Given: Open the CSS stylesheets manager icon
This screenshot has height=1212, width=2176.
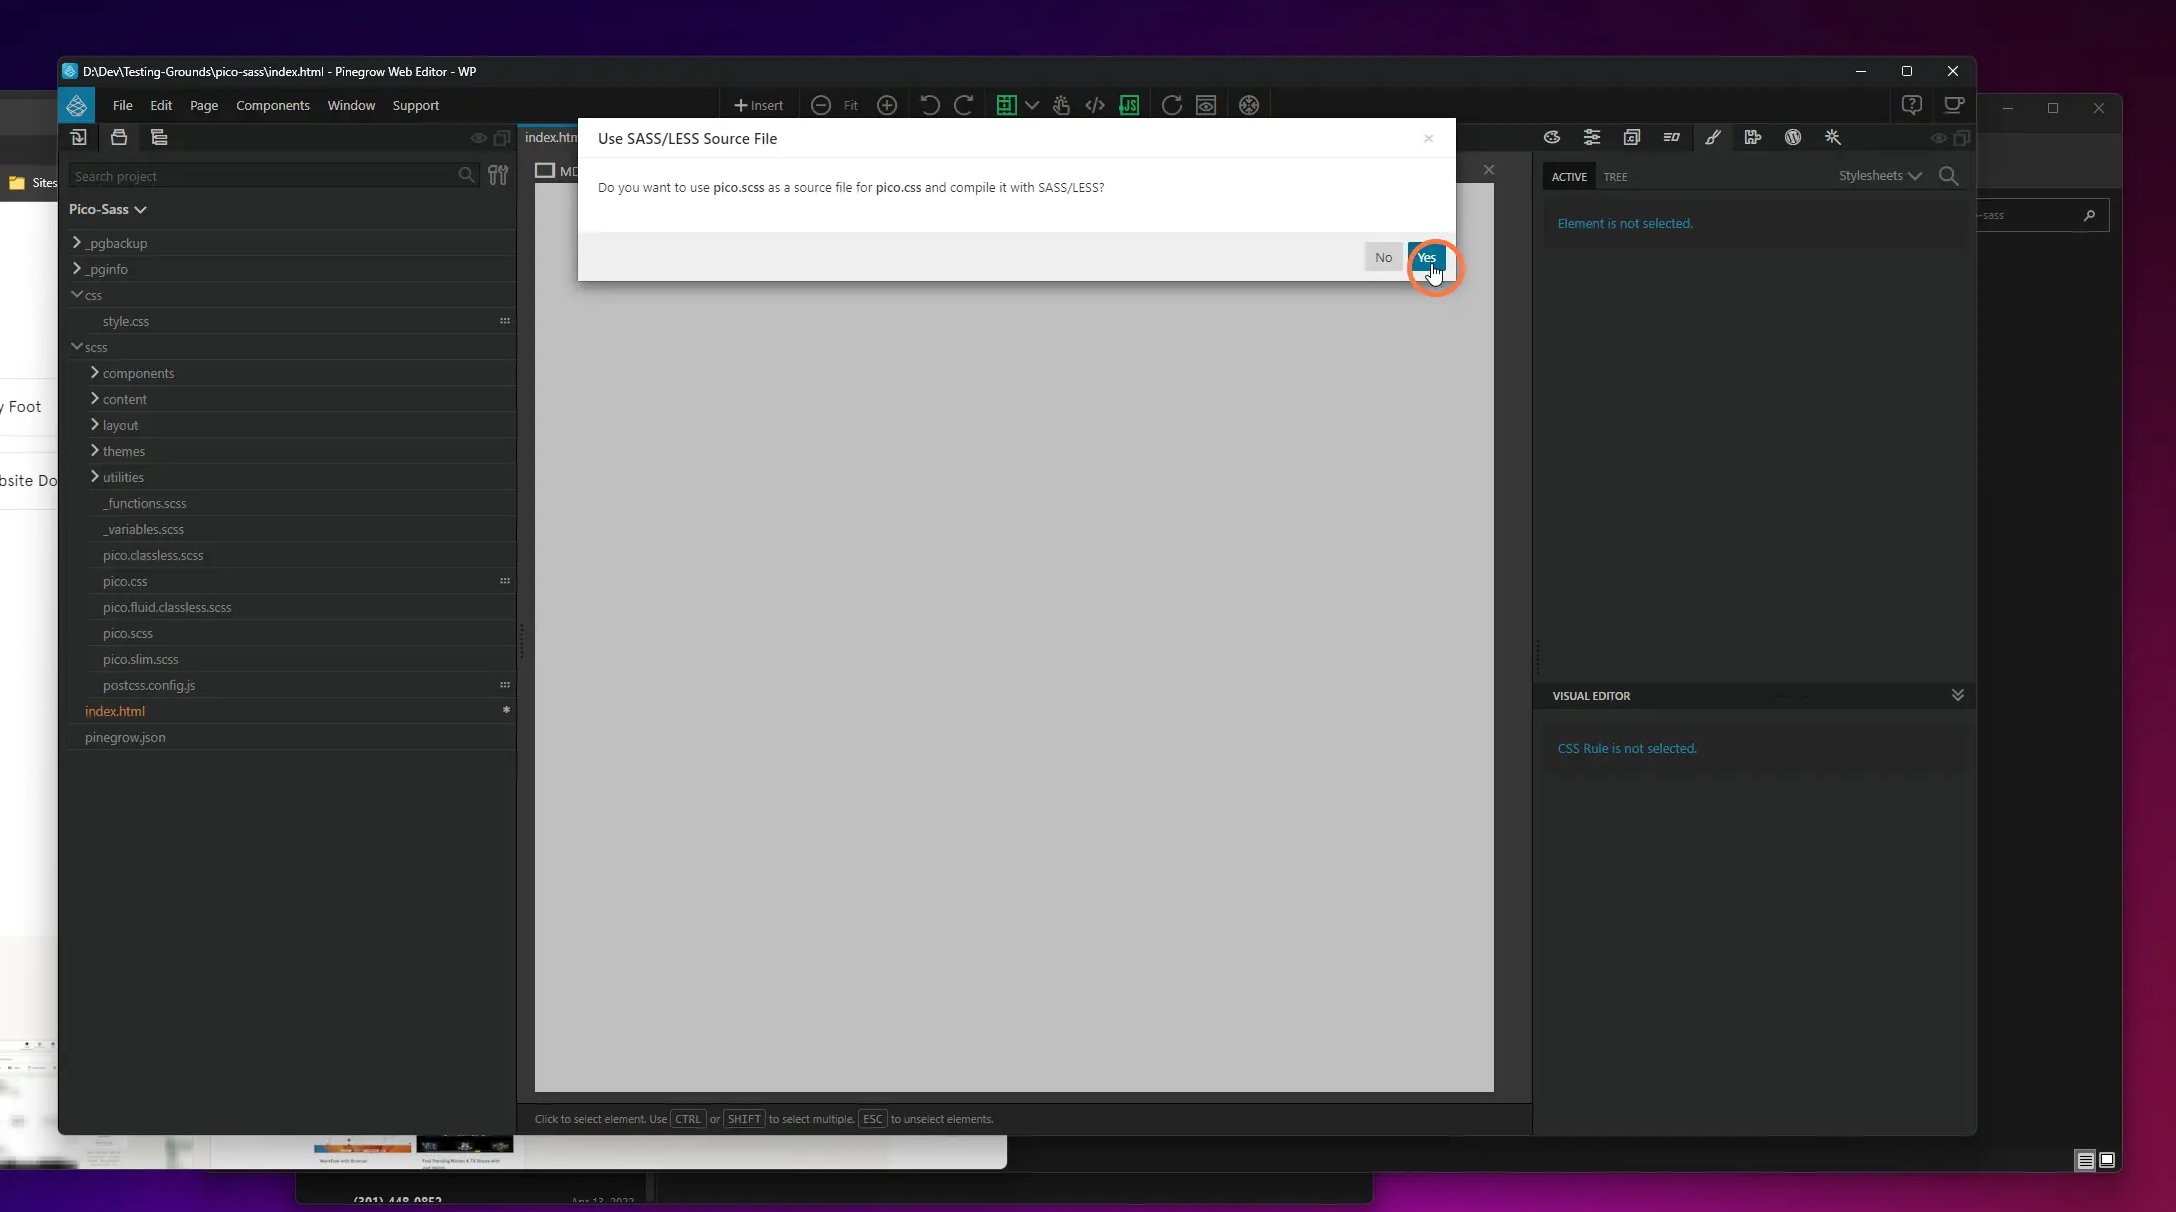Looking at the screenshot, I should [1632, 137].
